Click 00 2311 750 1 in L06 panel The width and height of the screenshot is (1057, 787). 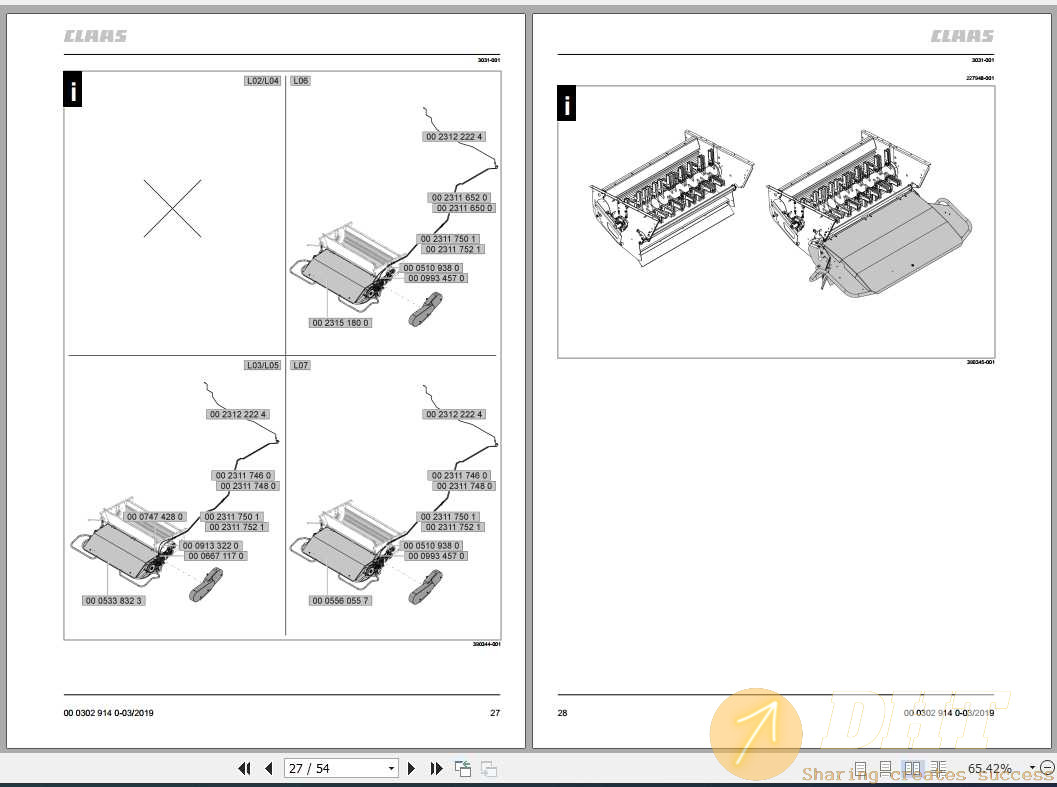(448, 239)
